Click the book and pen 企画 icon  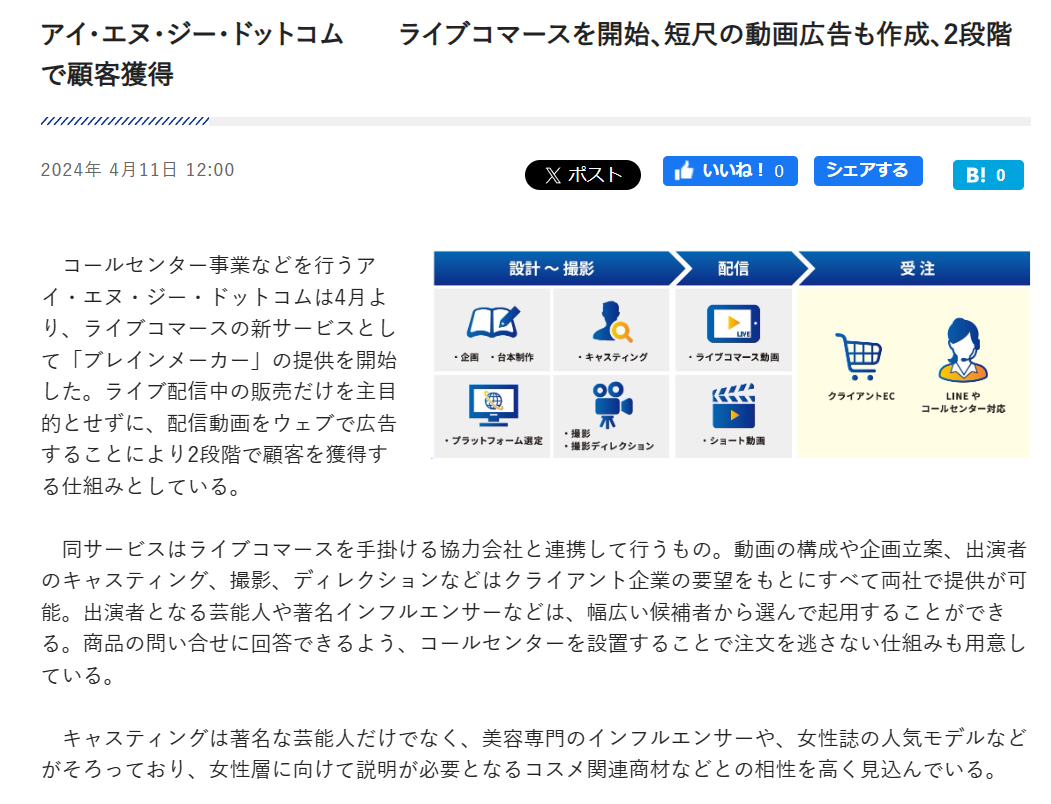point(493,322)
